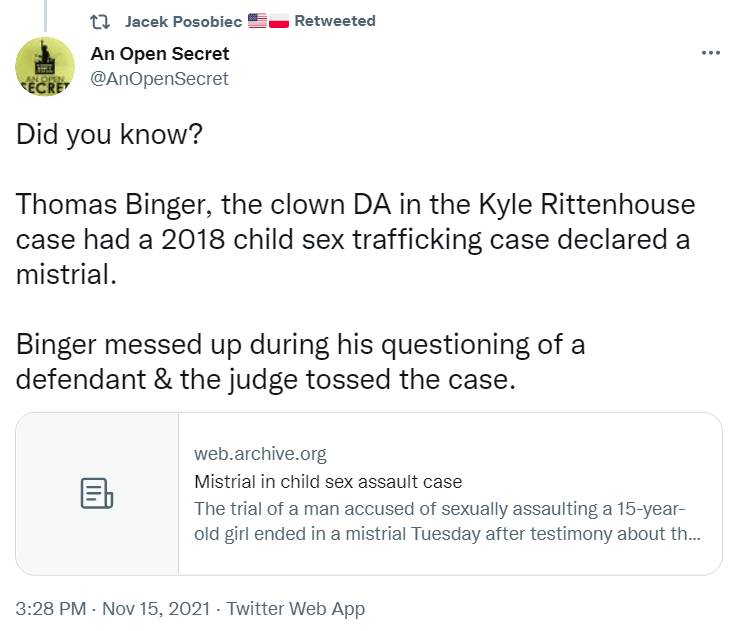Open the web.archive.org domain link

point(260,453)
